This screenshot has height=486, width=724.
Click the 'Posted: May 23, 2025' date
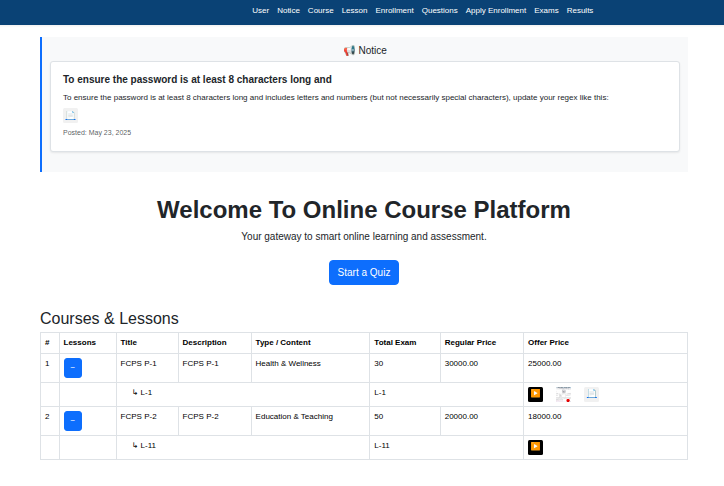[x=97, y=132]
